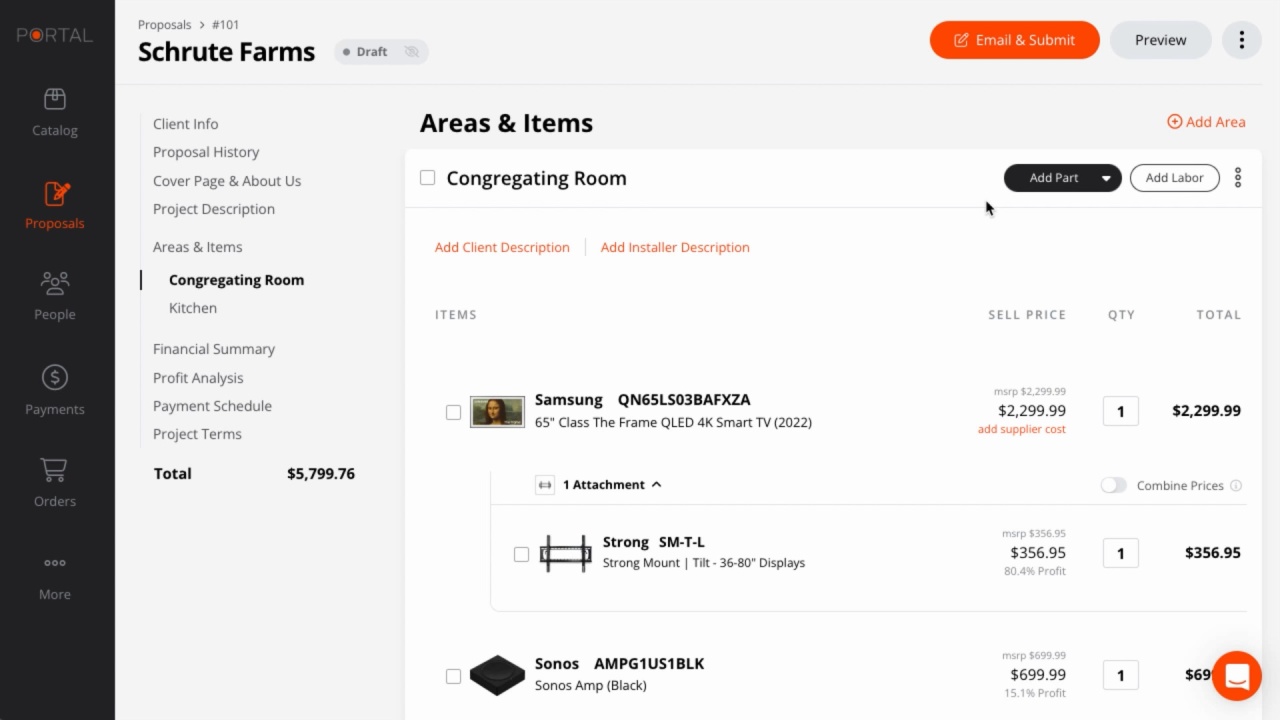
Task: Click the PORTAL logo
Action: [55, 35]
